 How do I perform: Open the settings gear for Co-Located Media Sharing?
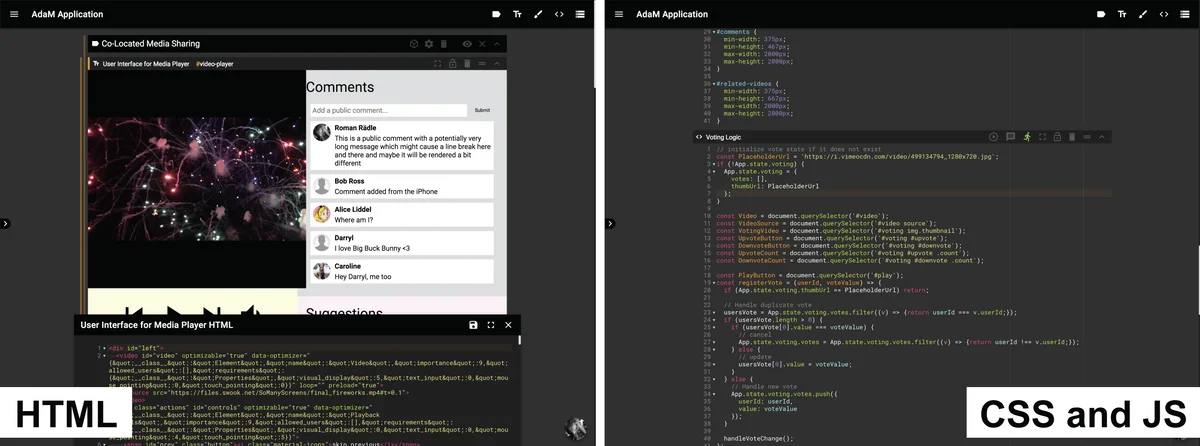click(x=429, y=44)
